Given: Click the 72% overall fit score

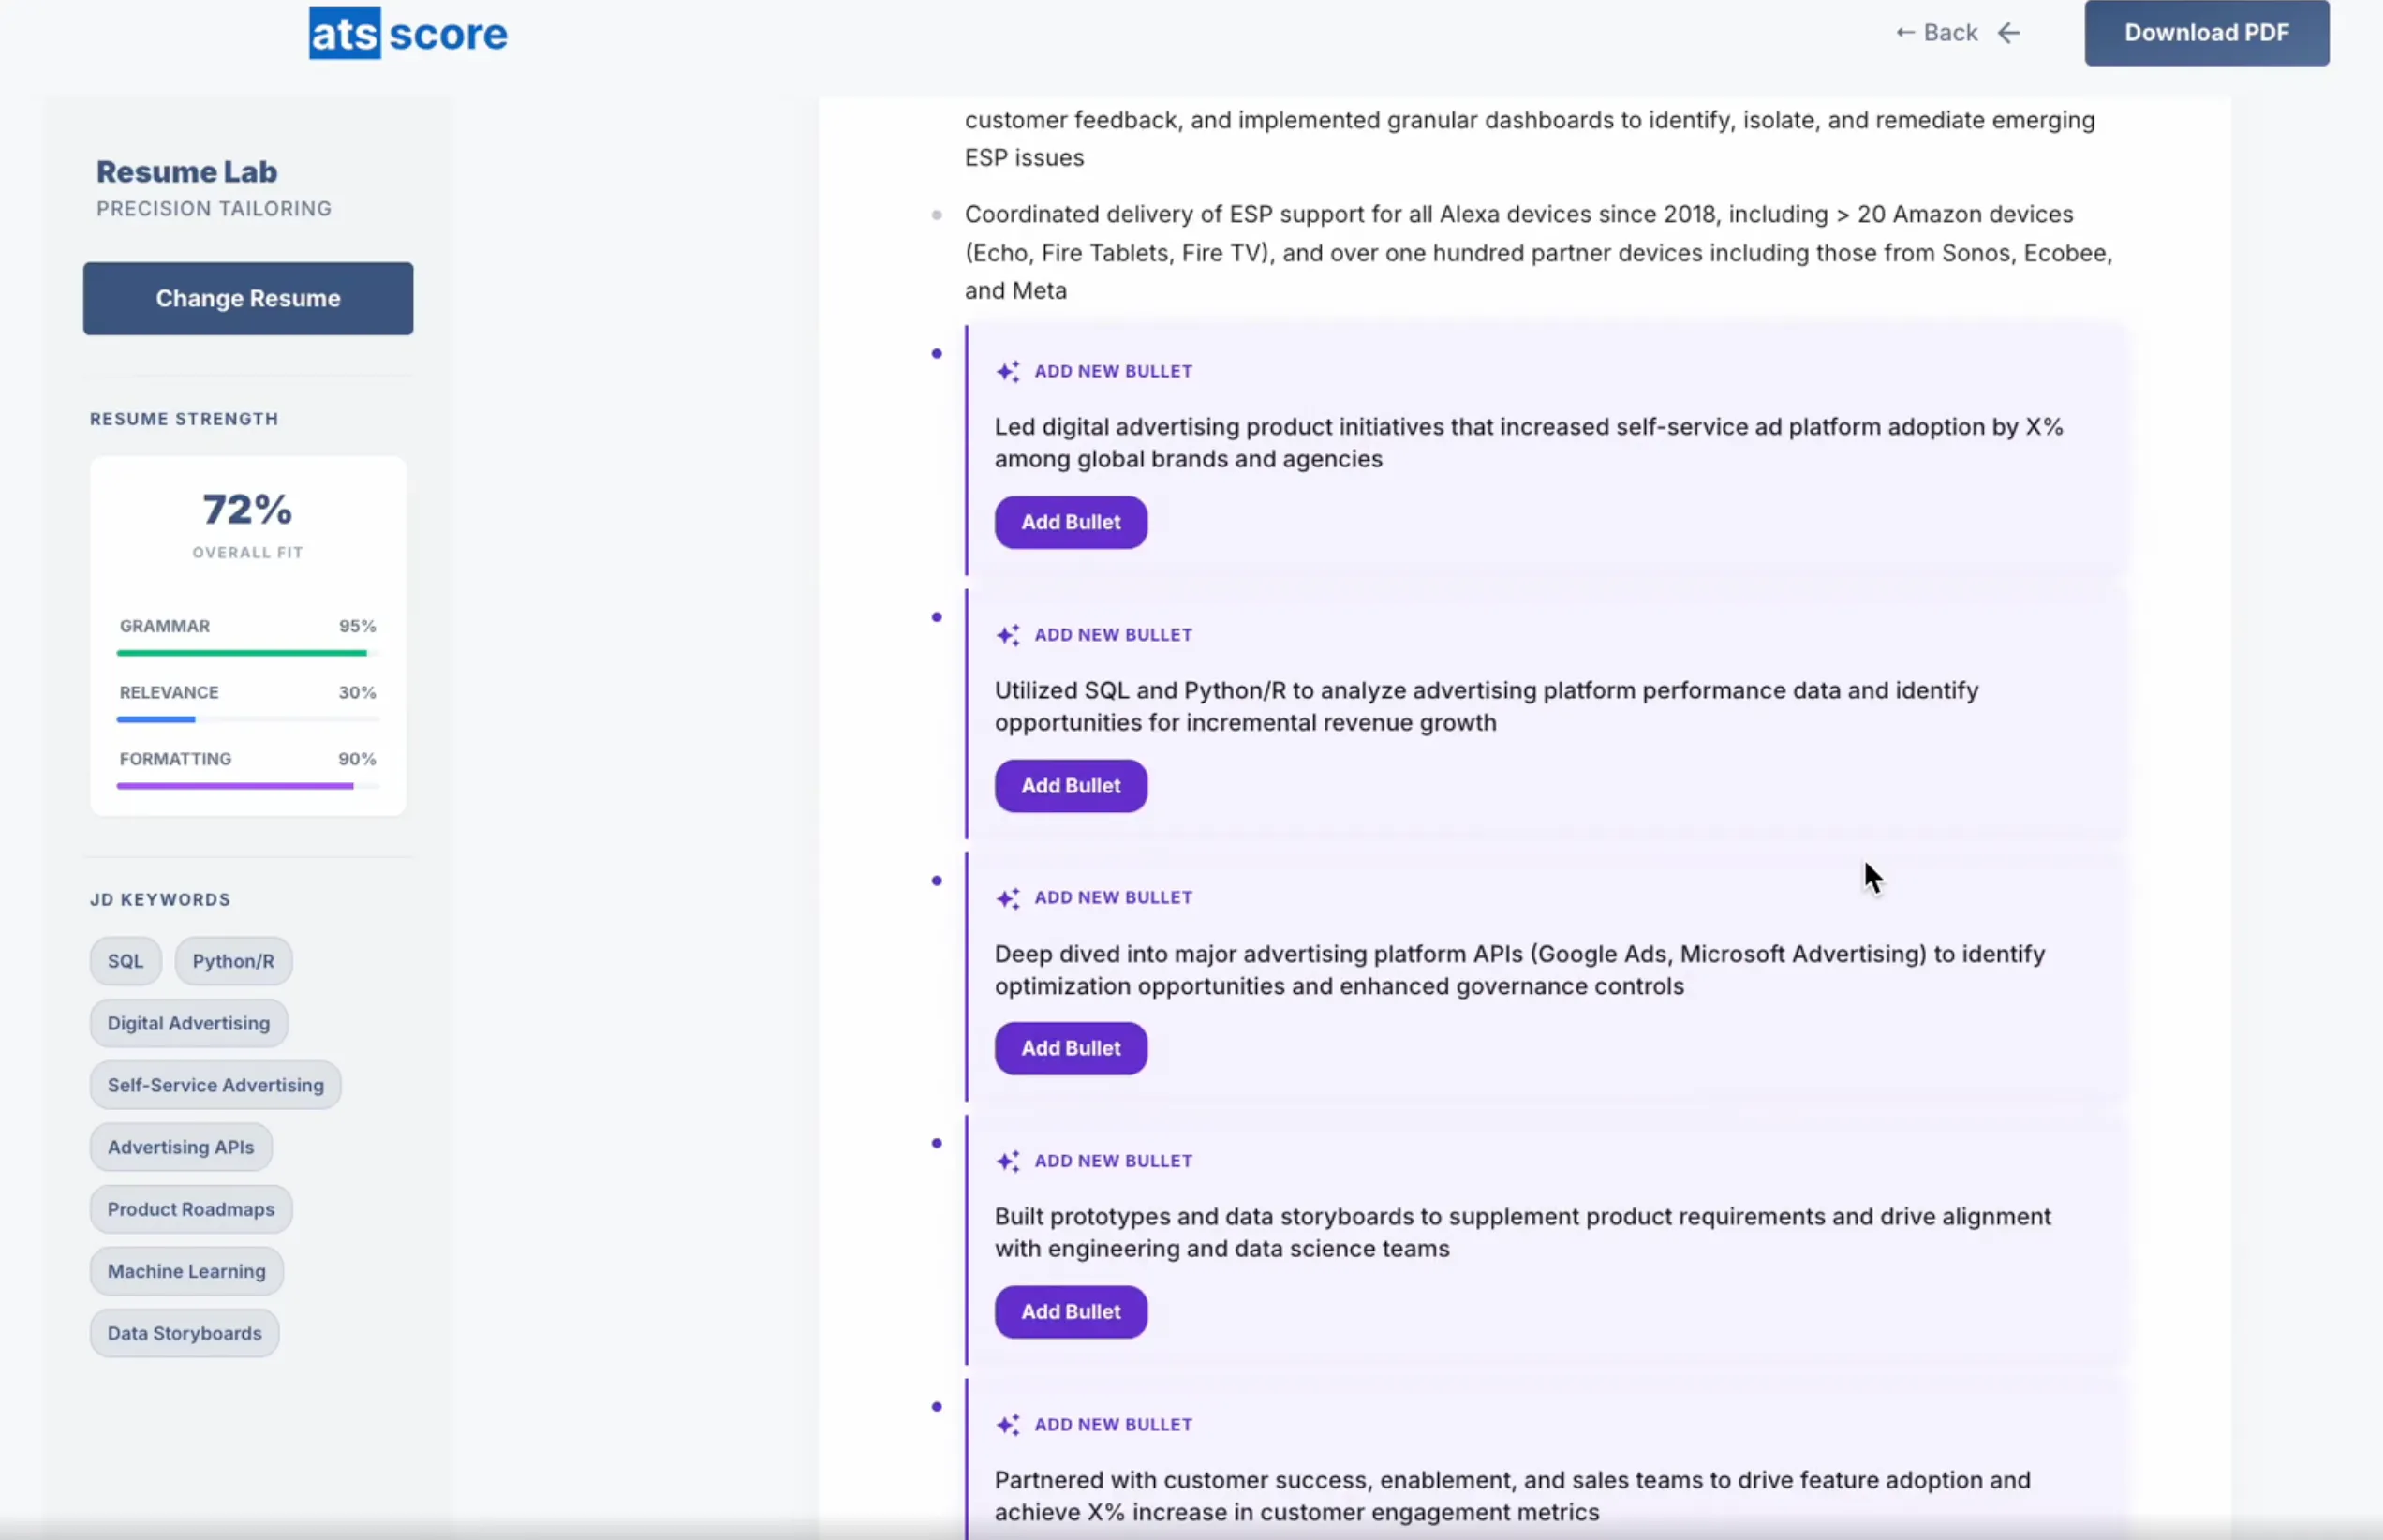Looking at the screenshot, I should (x=248, y=509).
